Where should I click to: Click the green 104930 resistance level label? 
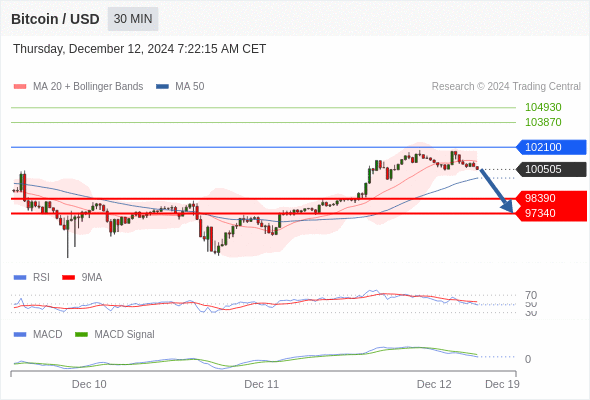pos(543,107)
